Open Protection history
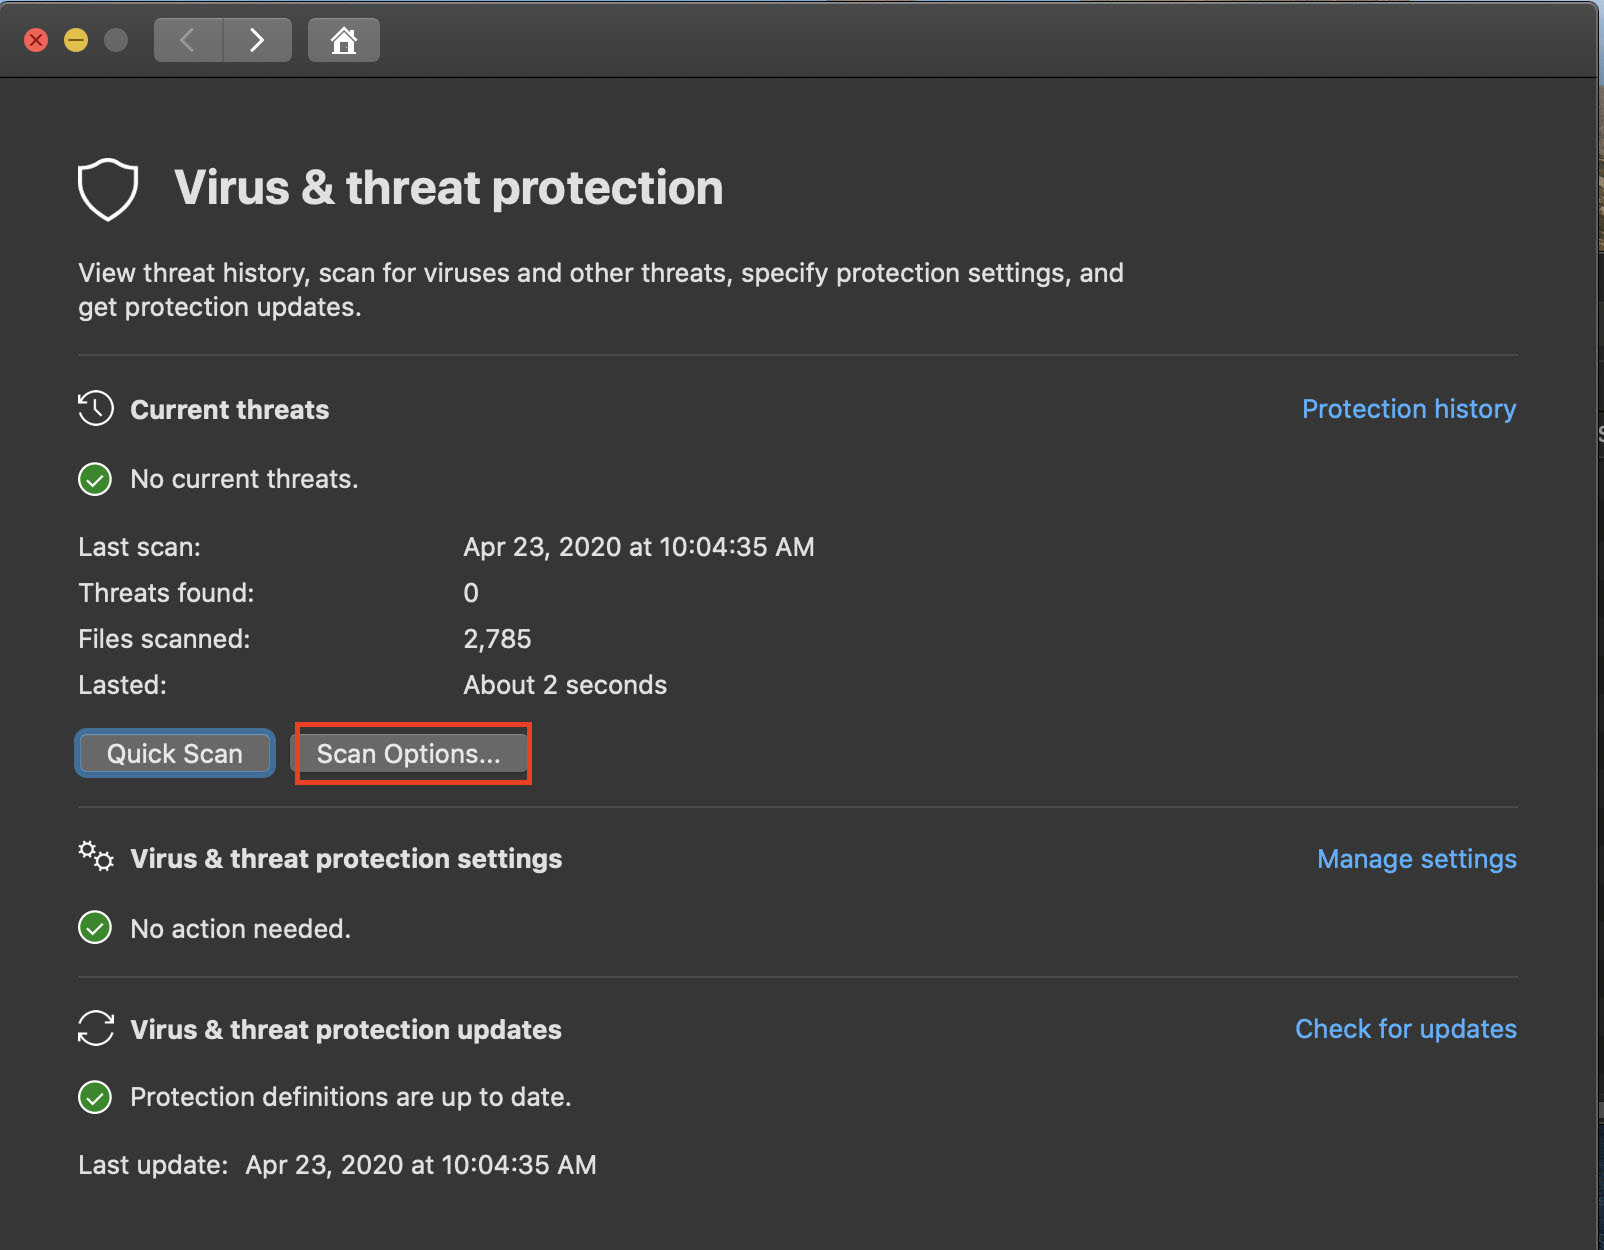 (1409, 408)
